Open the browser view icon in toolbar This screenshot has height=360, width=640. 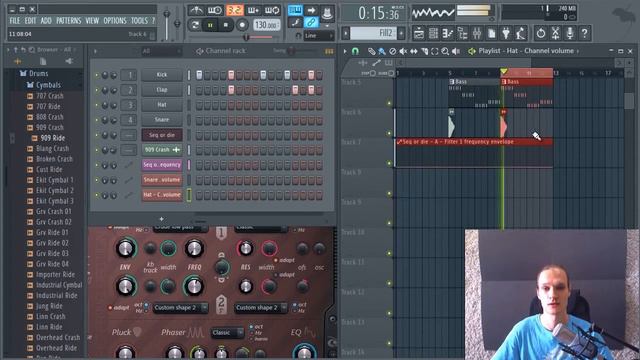(x=462, y=33)
